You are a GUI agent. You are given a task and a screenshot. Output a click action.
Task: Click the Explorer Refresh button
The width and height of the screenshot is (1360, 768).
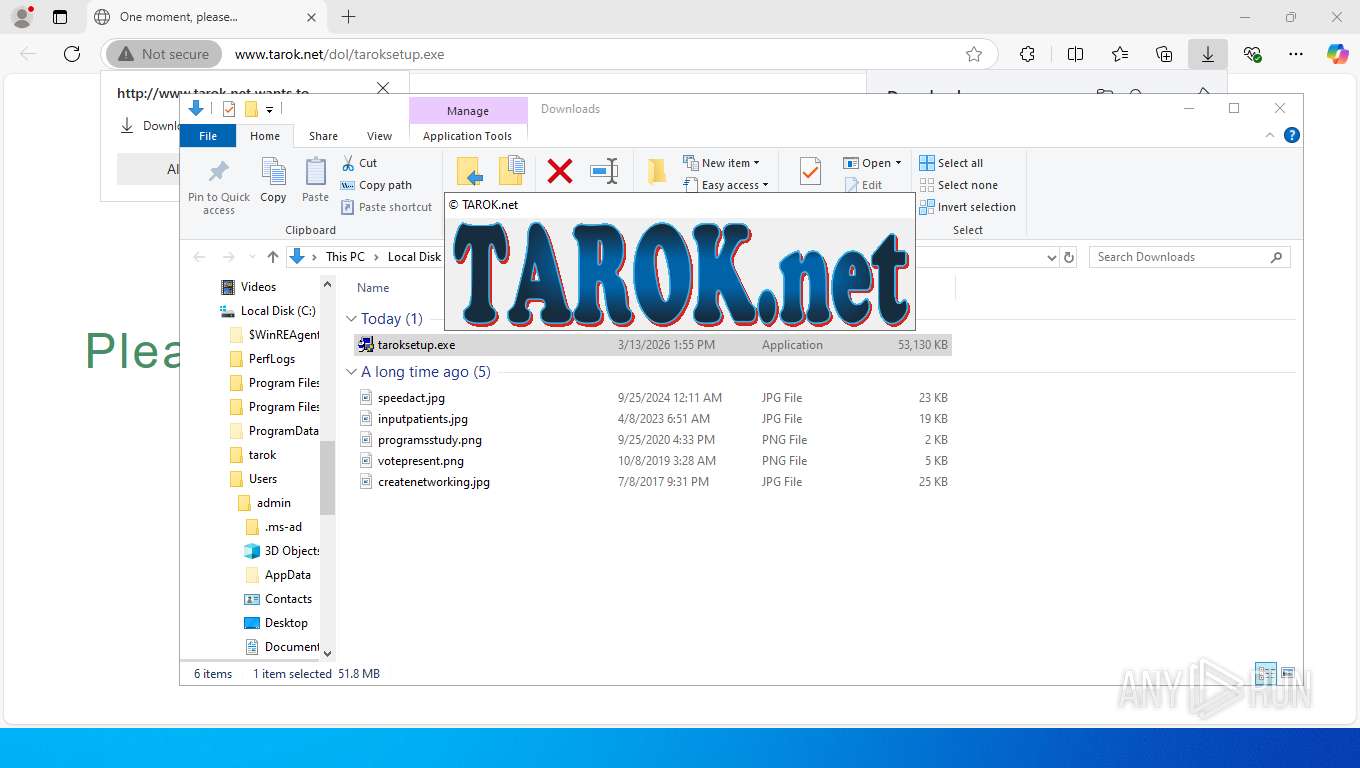pyautogui.click(x=1069, y=257)
